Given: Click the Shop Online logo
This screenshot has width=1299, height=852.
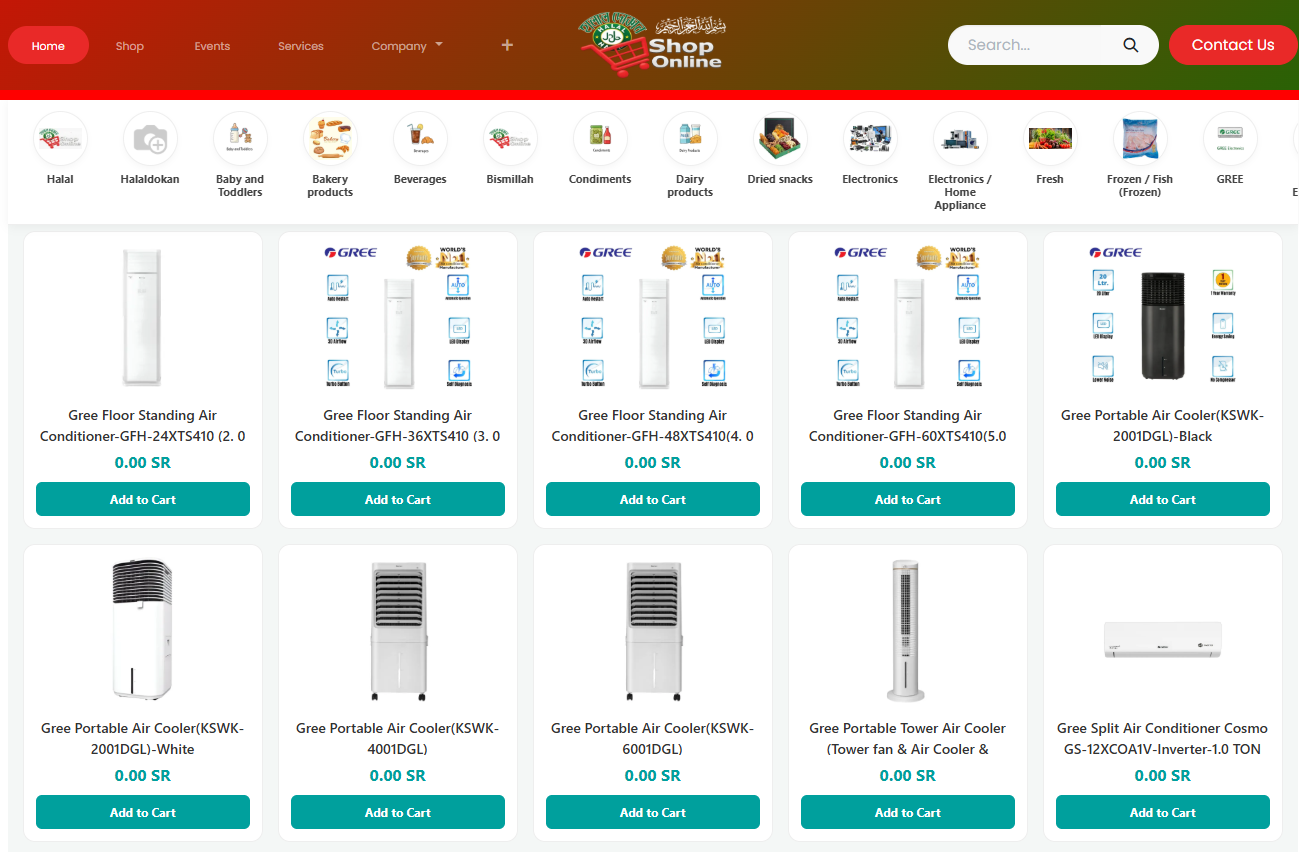Looking at the screenshot, I should coord(652,45).
